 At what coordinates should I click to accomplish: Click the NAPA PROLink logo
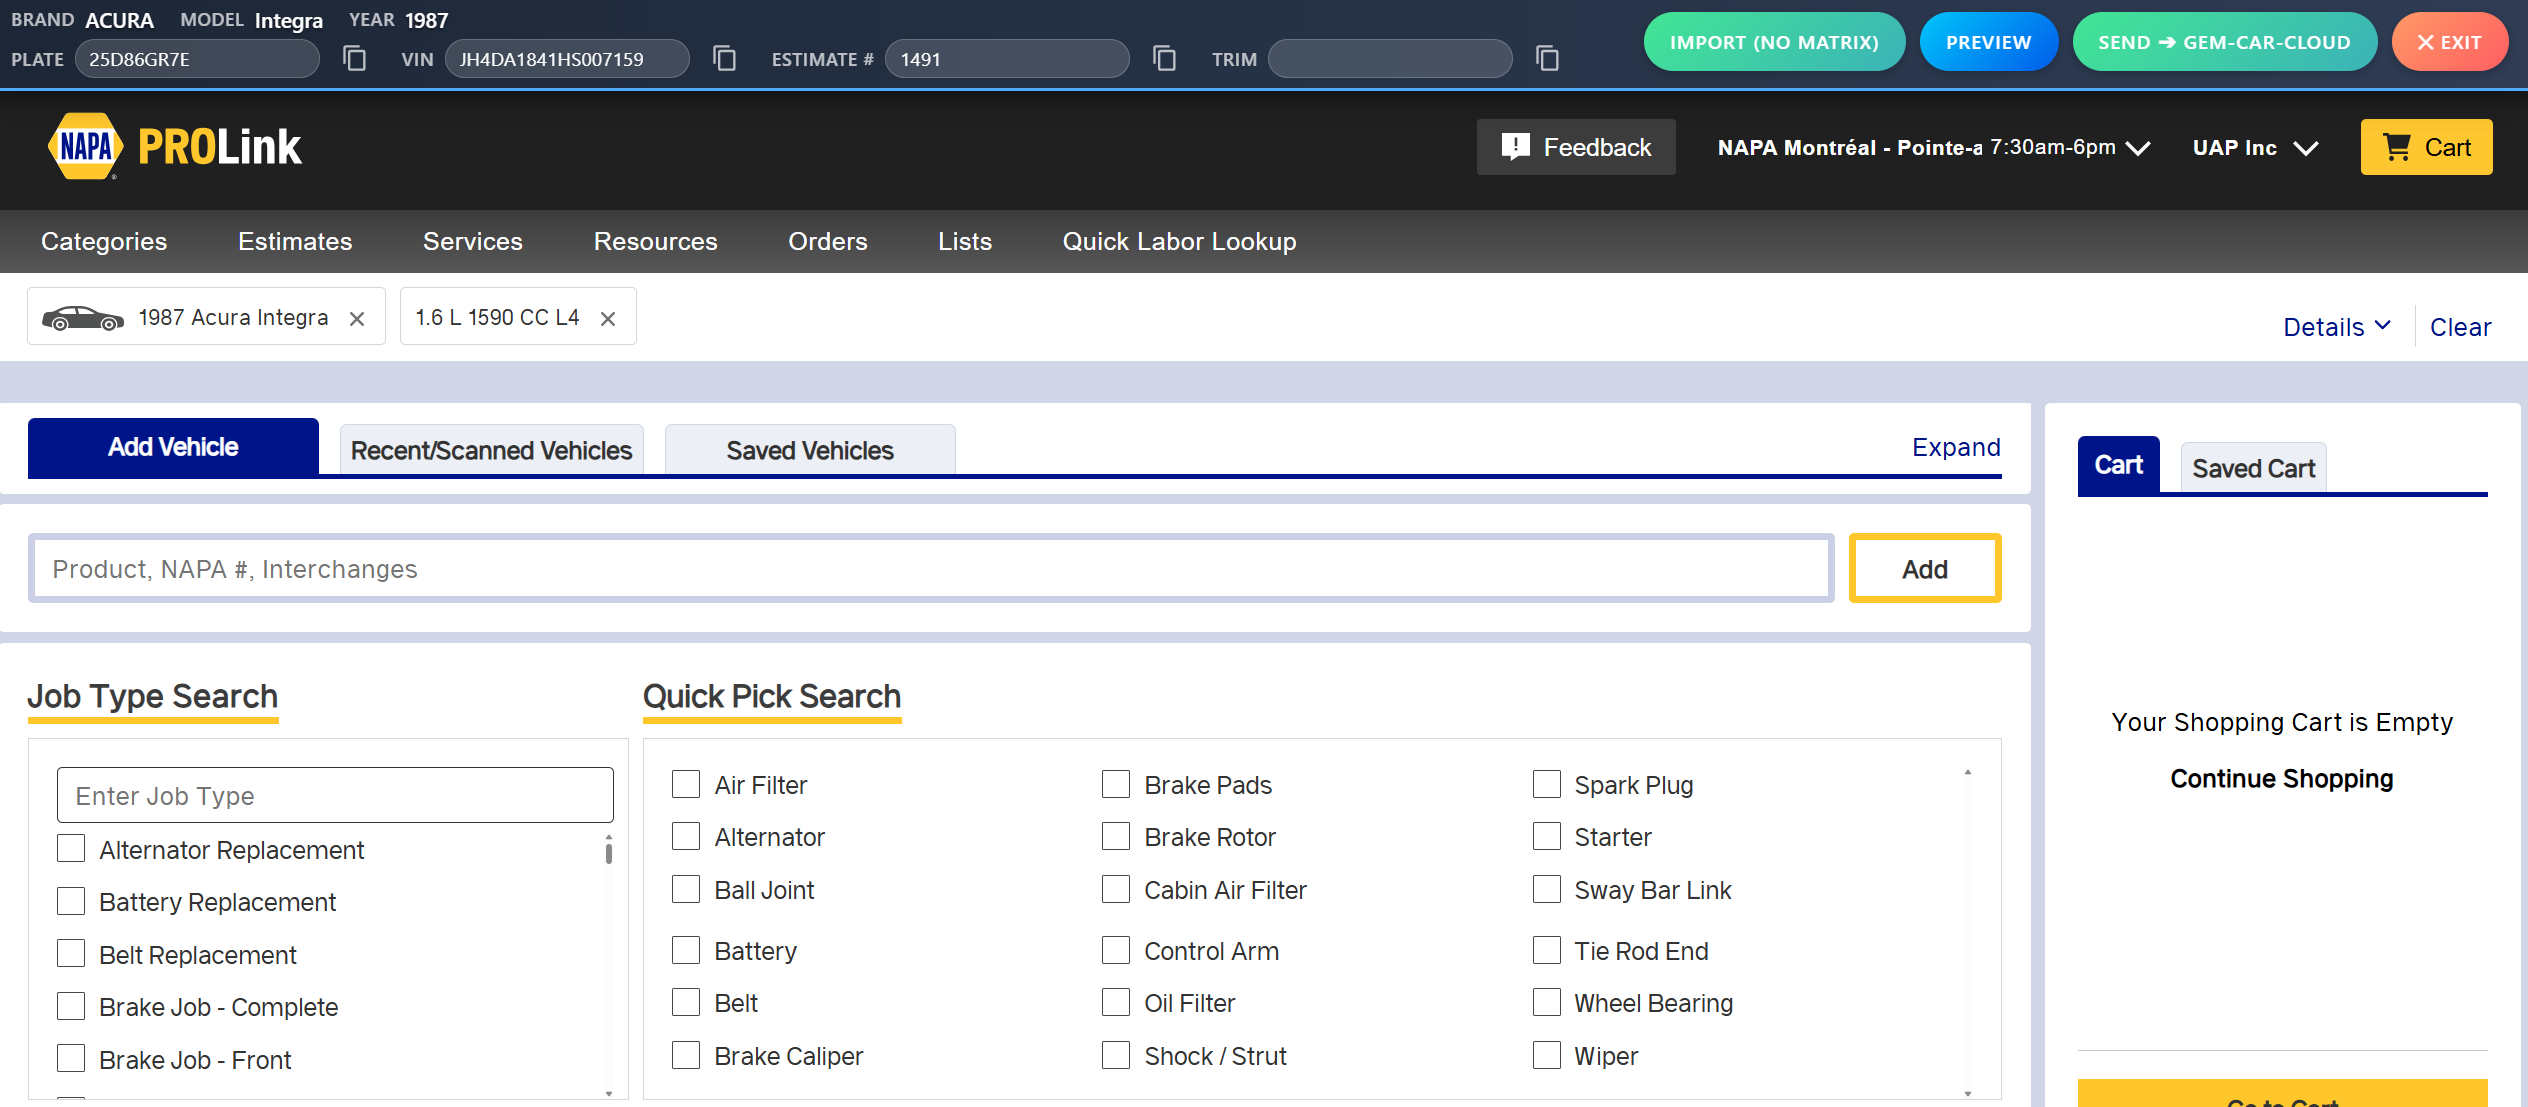click(x=174, y=147)
